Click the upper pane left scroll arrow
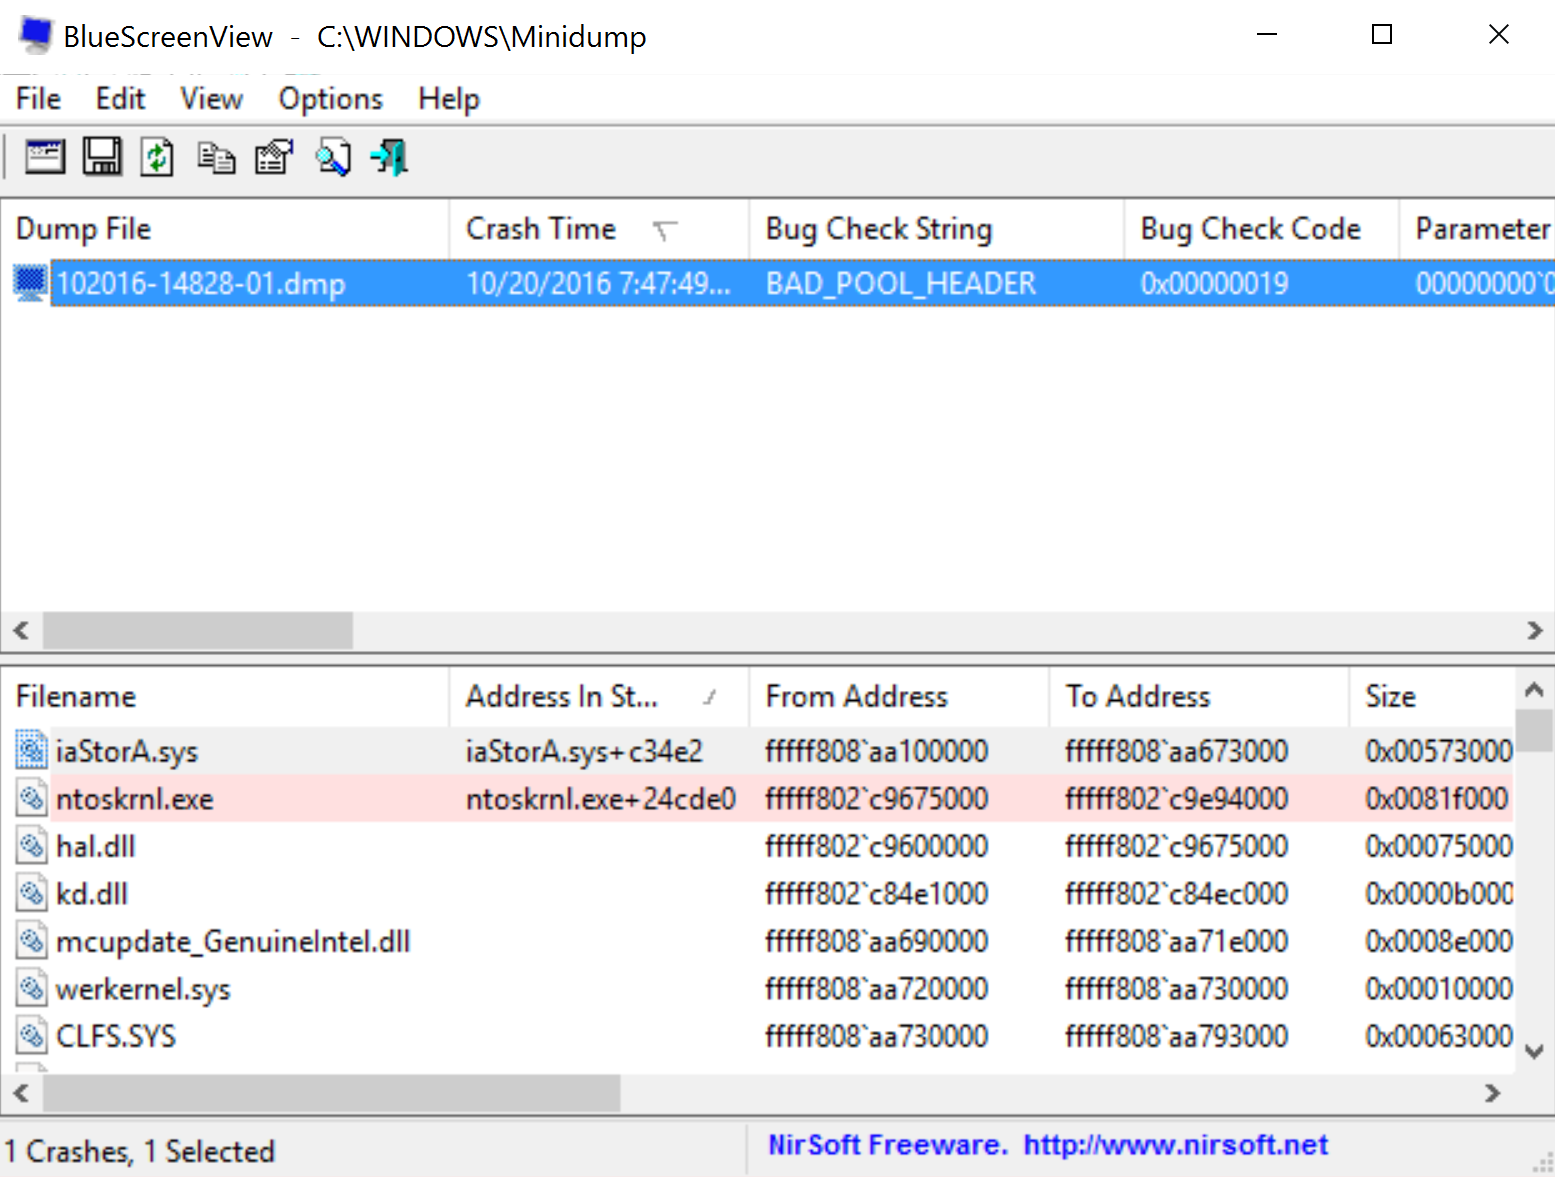 coord(21,630)
